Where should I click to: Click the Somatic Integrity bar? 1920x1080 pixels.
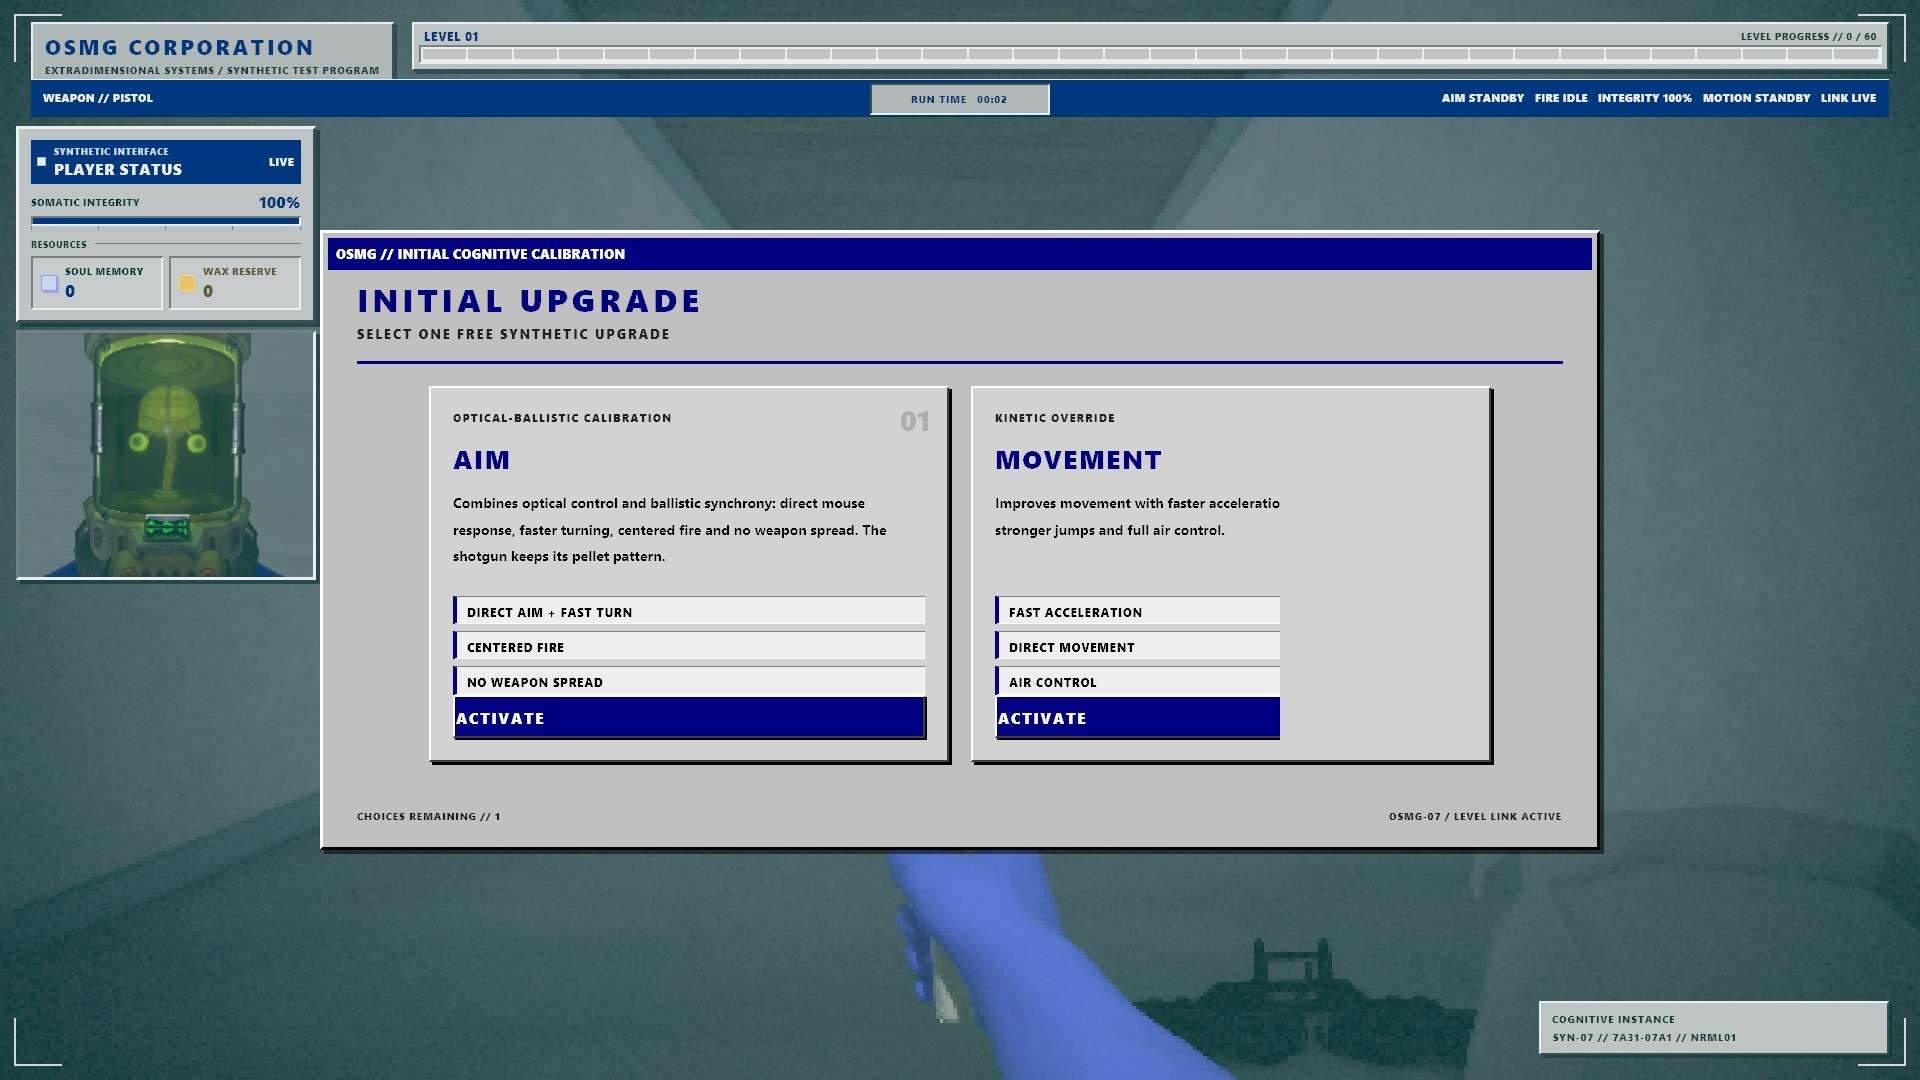click(166, 221)
